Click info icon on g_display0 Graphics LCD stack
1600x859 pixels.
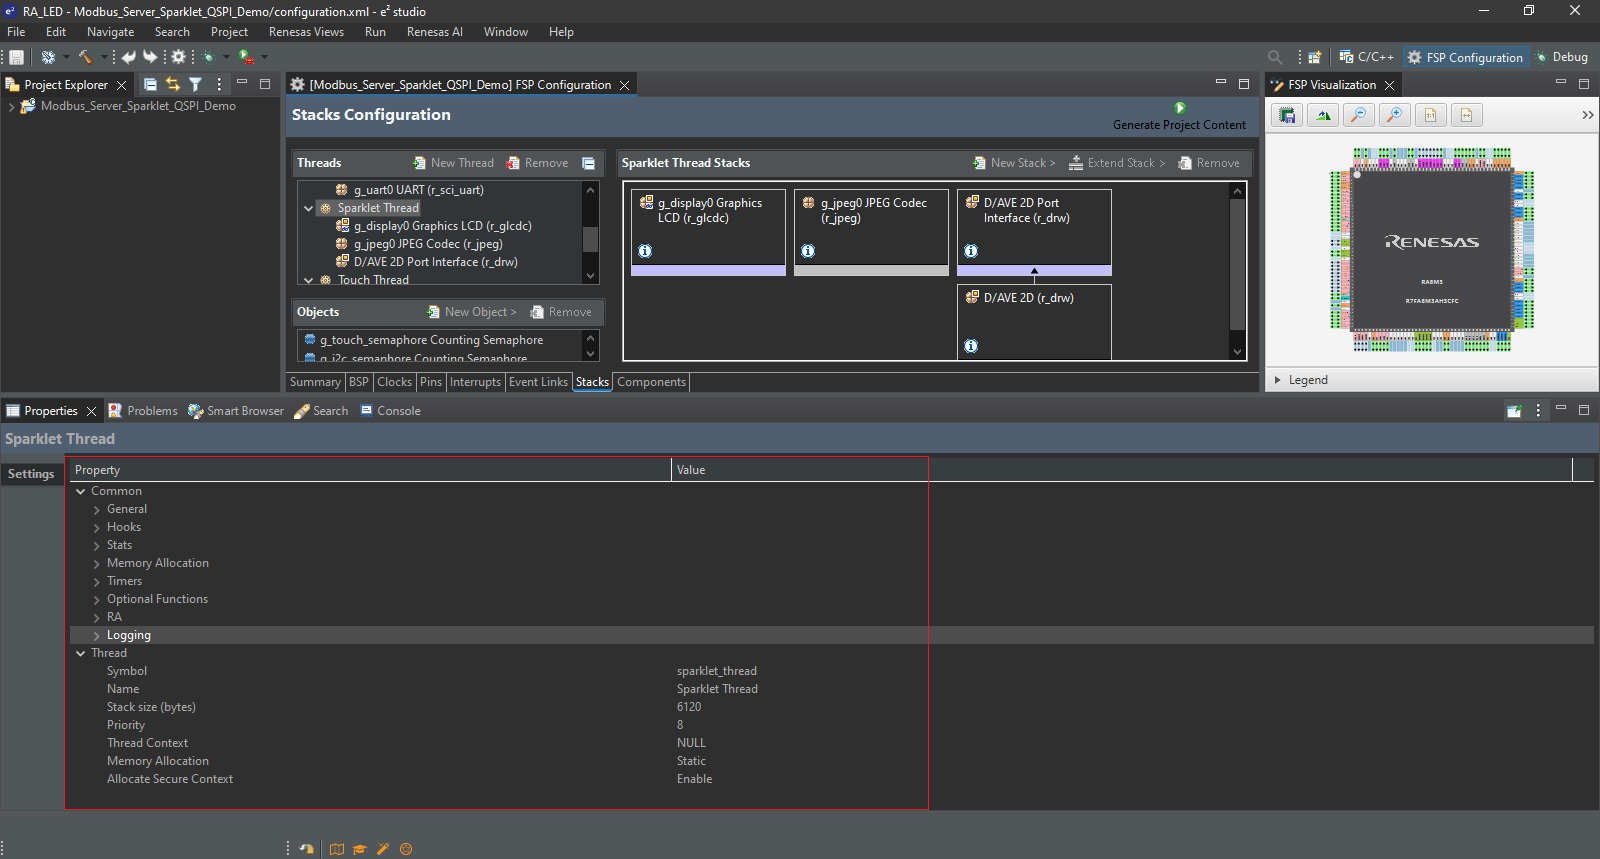(x=645, y=251)
